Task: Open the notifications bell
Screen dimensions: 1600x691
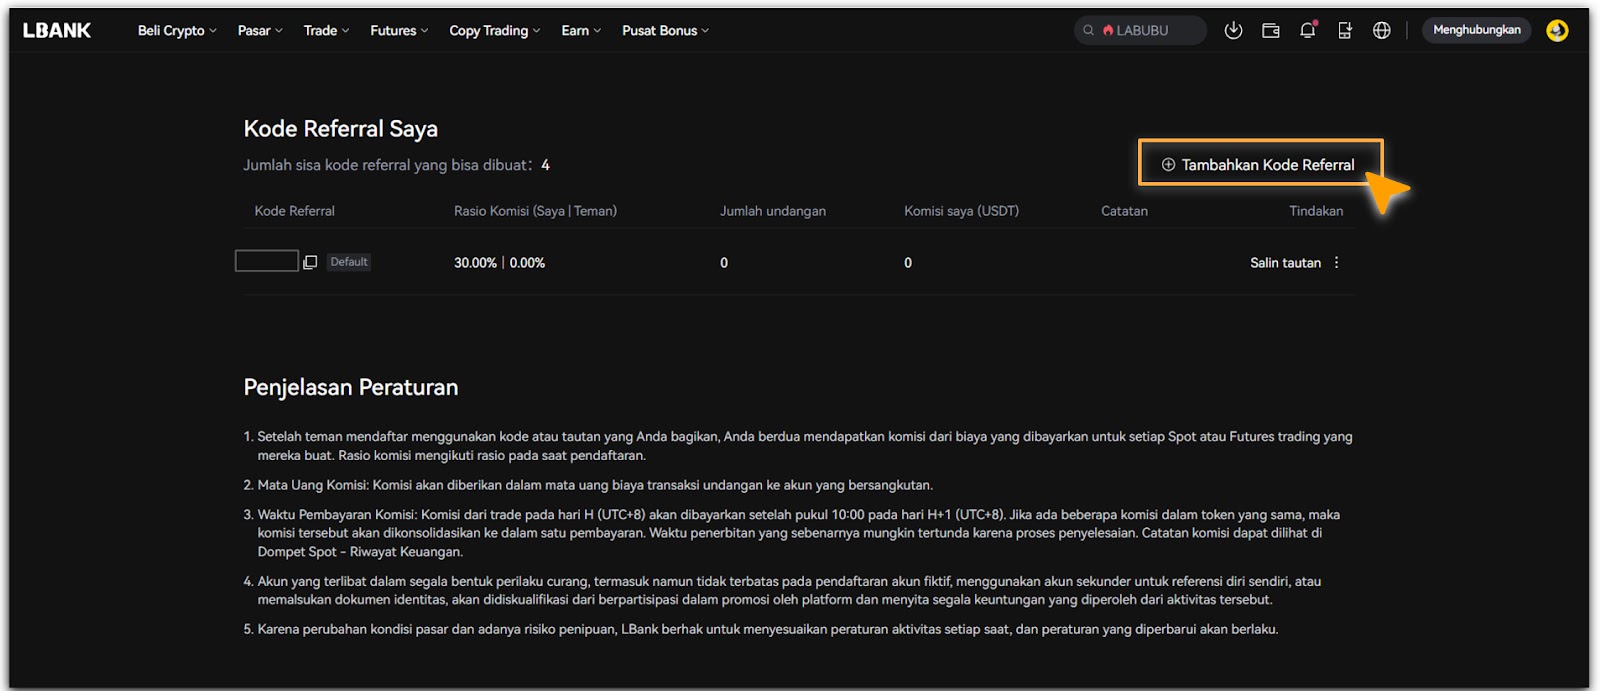Action: [1307, 31]
